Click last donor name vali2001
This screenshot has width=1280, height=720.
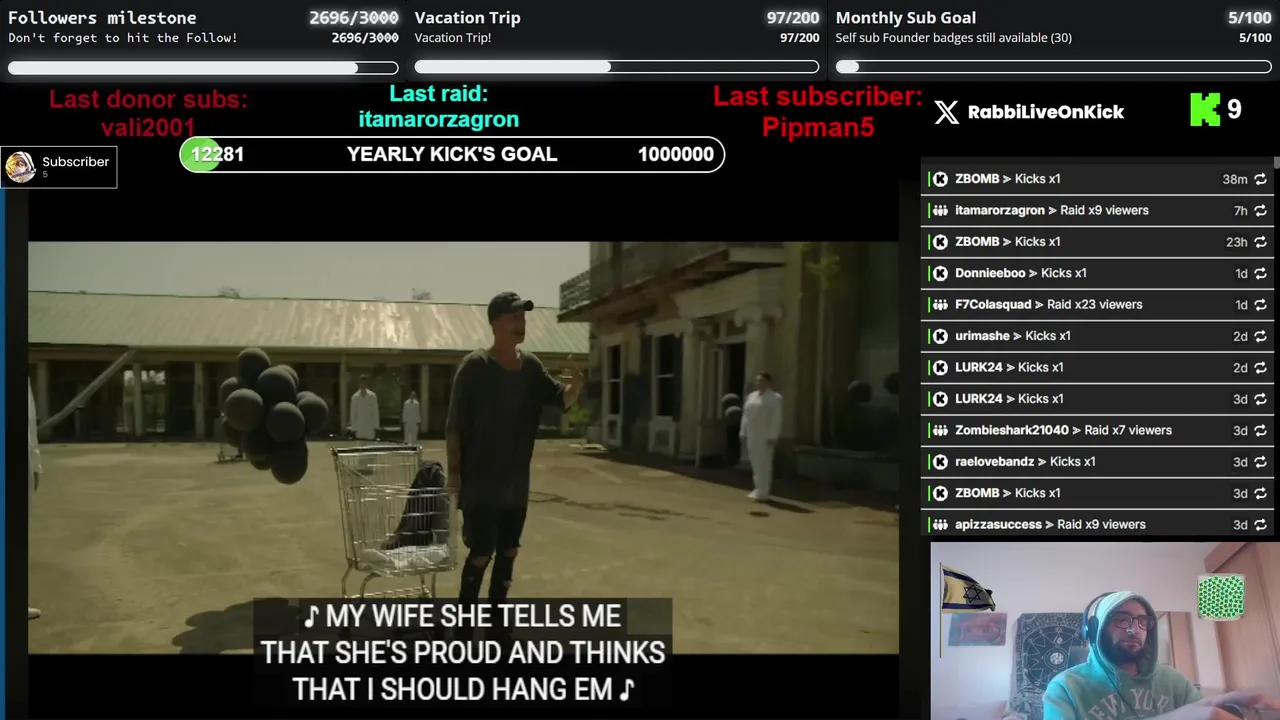[x=148, y=127]
